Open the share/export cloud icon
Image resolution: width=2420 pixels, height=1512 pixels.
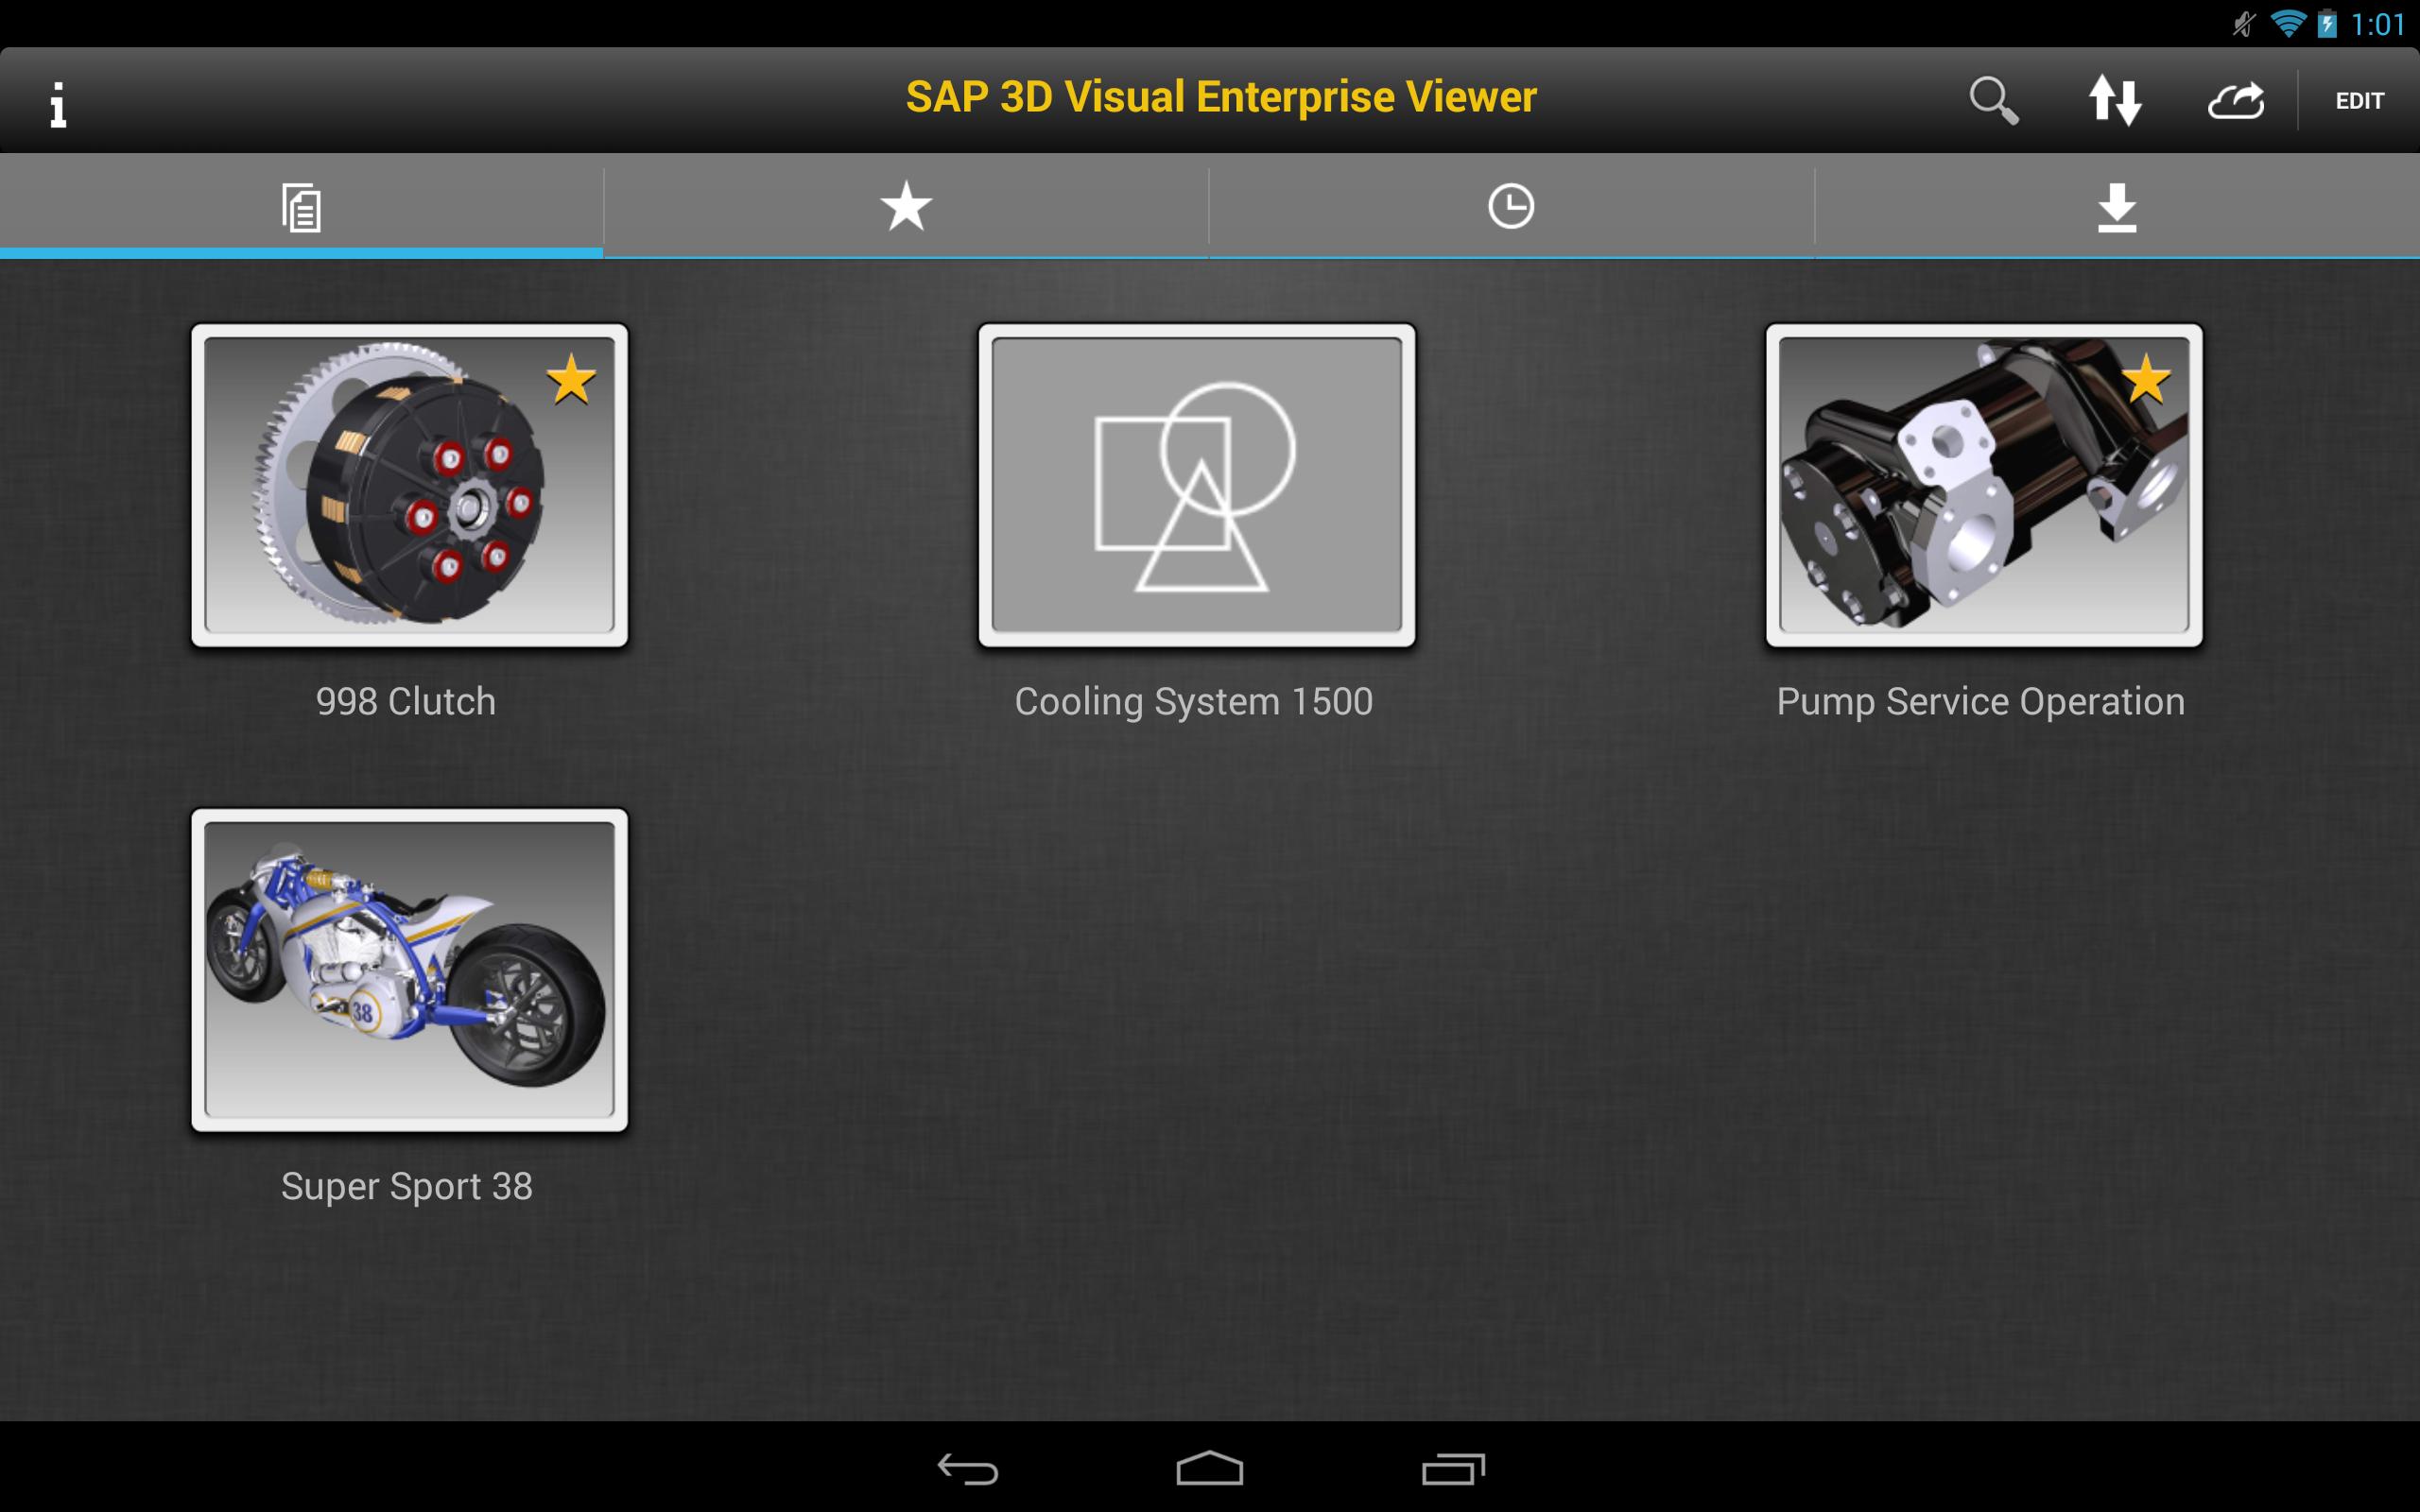click(2237, 100)
